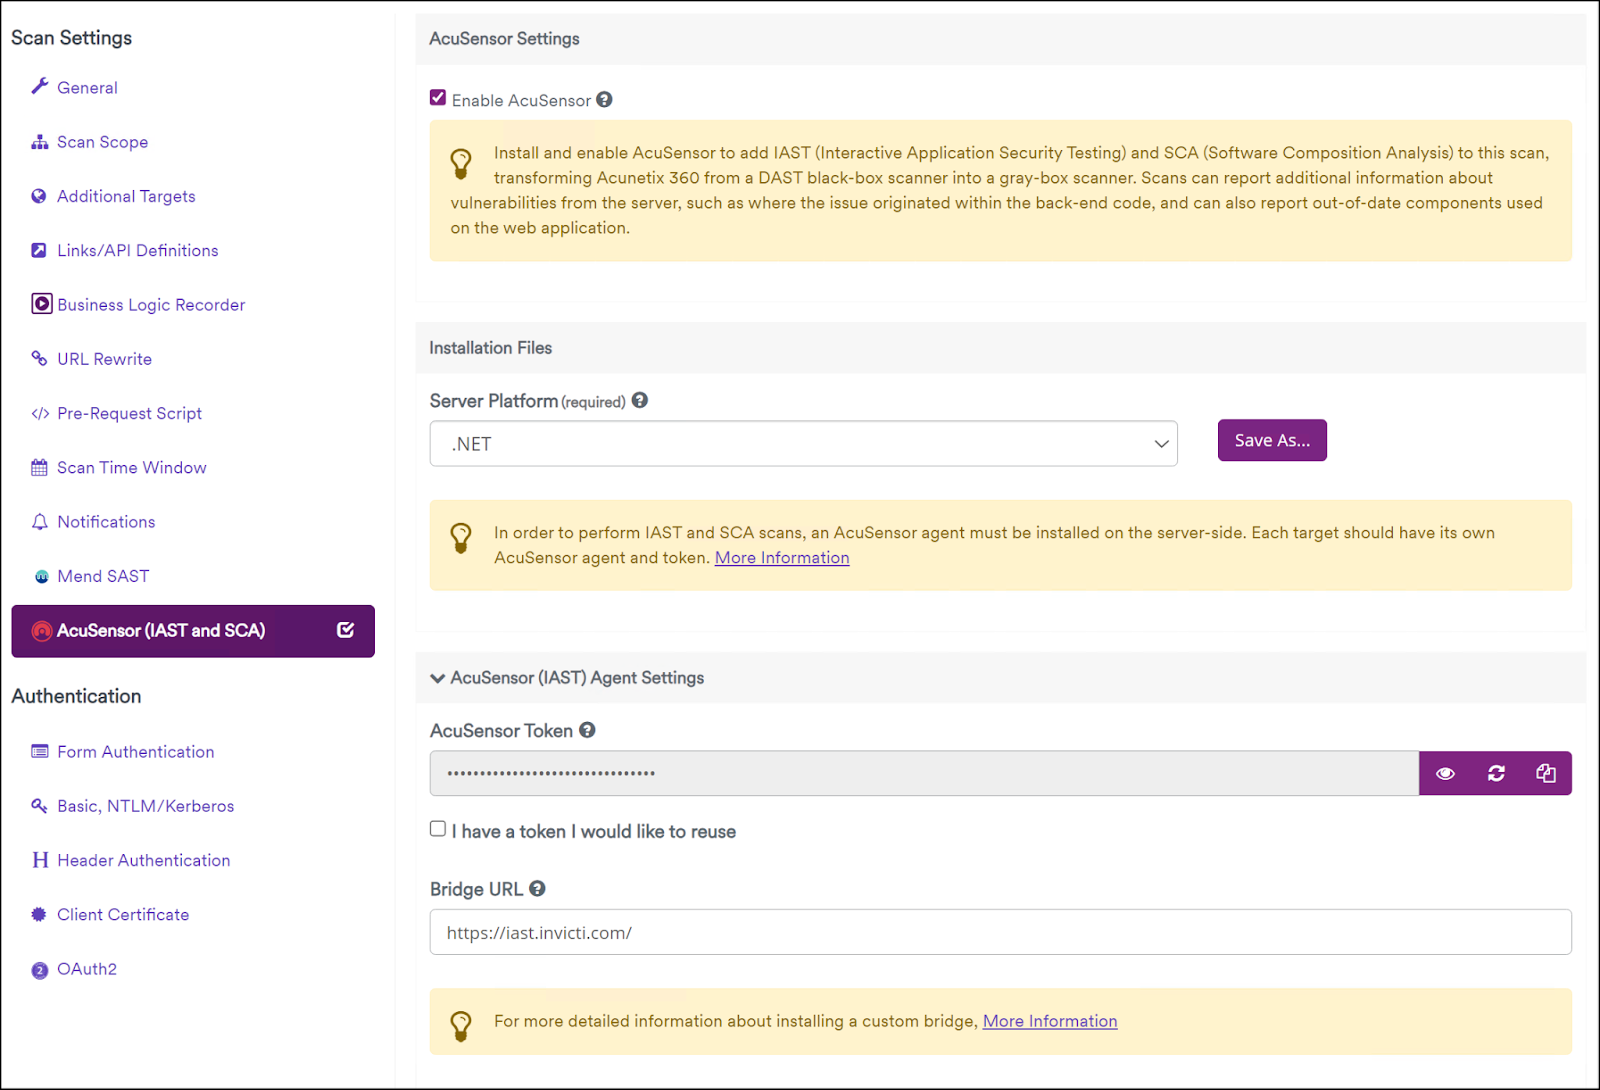Open help icon beside Server Platform
The width and height of the screenshot is (1600, 1090).
(640, 400)
